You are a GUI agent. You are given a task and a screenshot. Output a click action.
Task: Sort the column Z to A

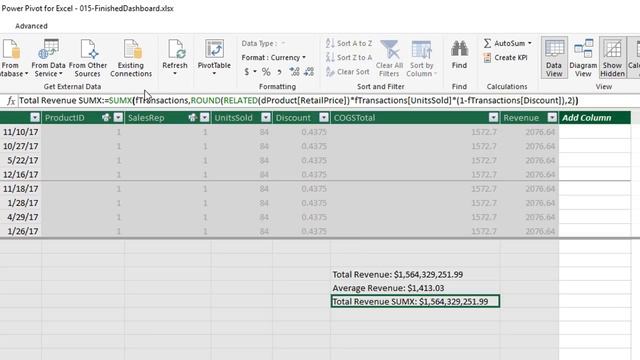pos(349,58)
